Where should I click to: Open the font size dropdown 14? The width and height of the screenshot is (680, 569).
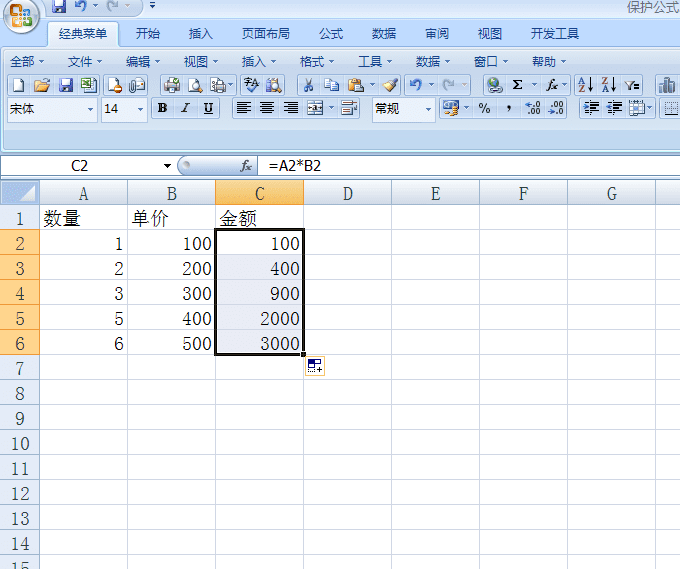[x=140, y=109]
